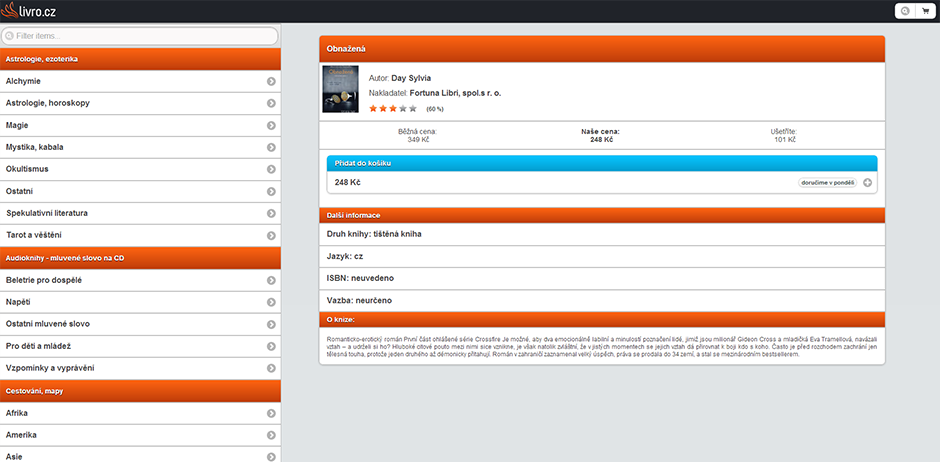The image size is (940, 462).
Task: Click the arrow icon beside Mystika, kabala
Action: pos(271,147)
